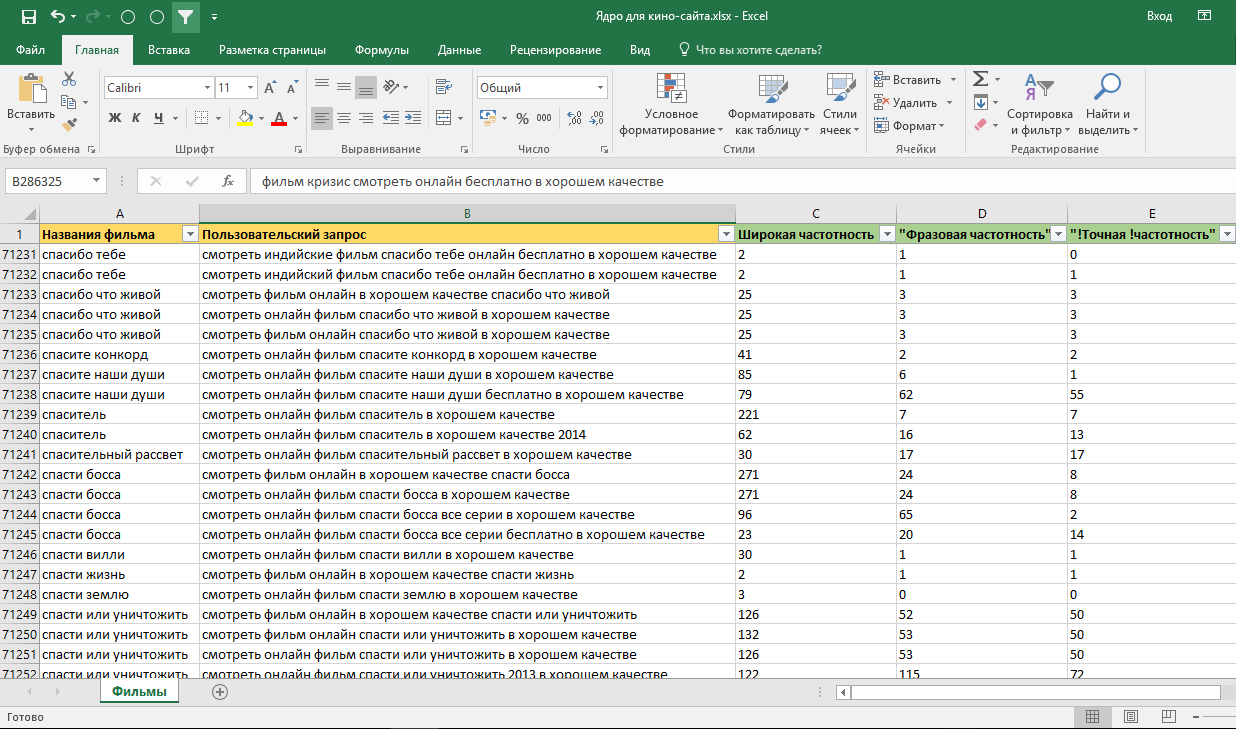
Task: Click the Cut scissors icon
Action: 69,79
